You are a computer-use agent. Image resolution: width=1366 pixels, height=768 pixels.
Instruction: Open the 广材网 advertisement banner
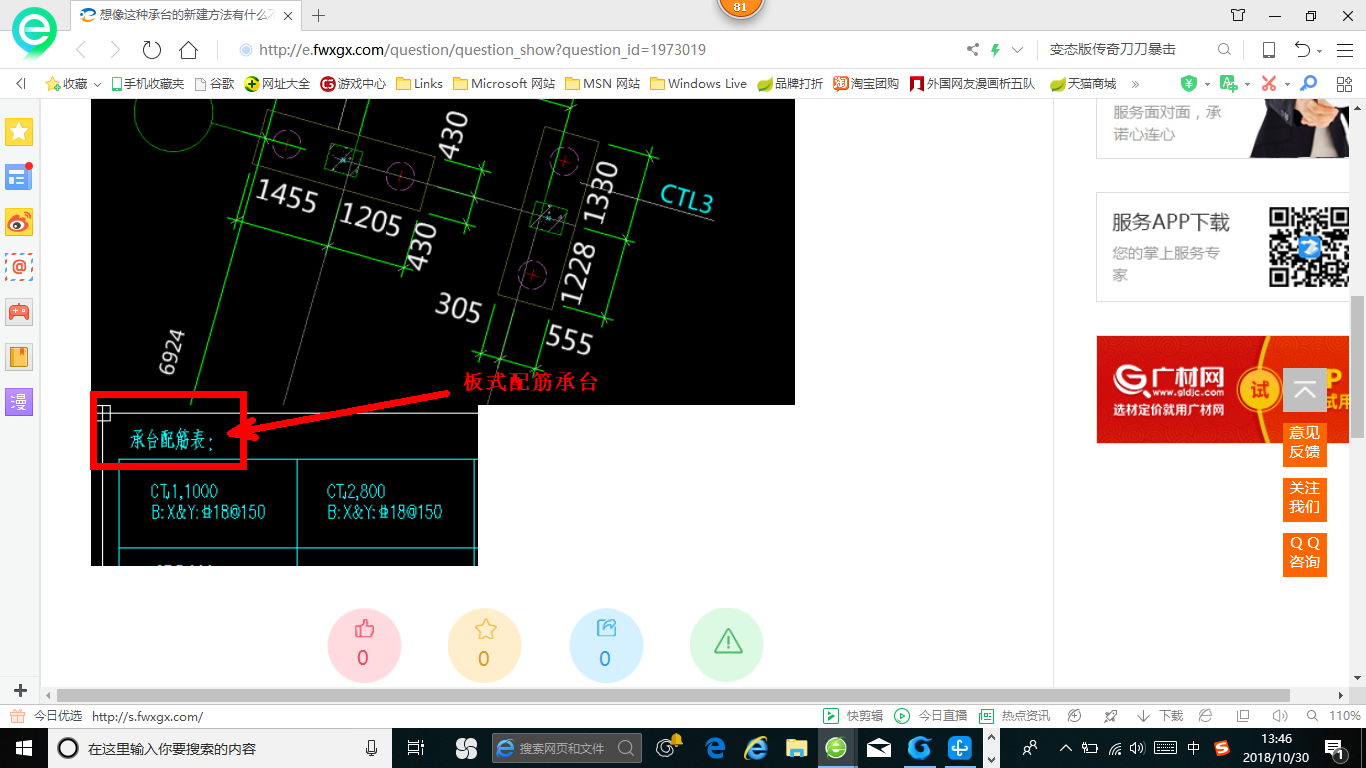(x=1222, y=389)
